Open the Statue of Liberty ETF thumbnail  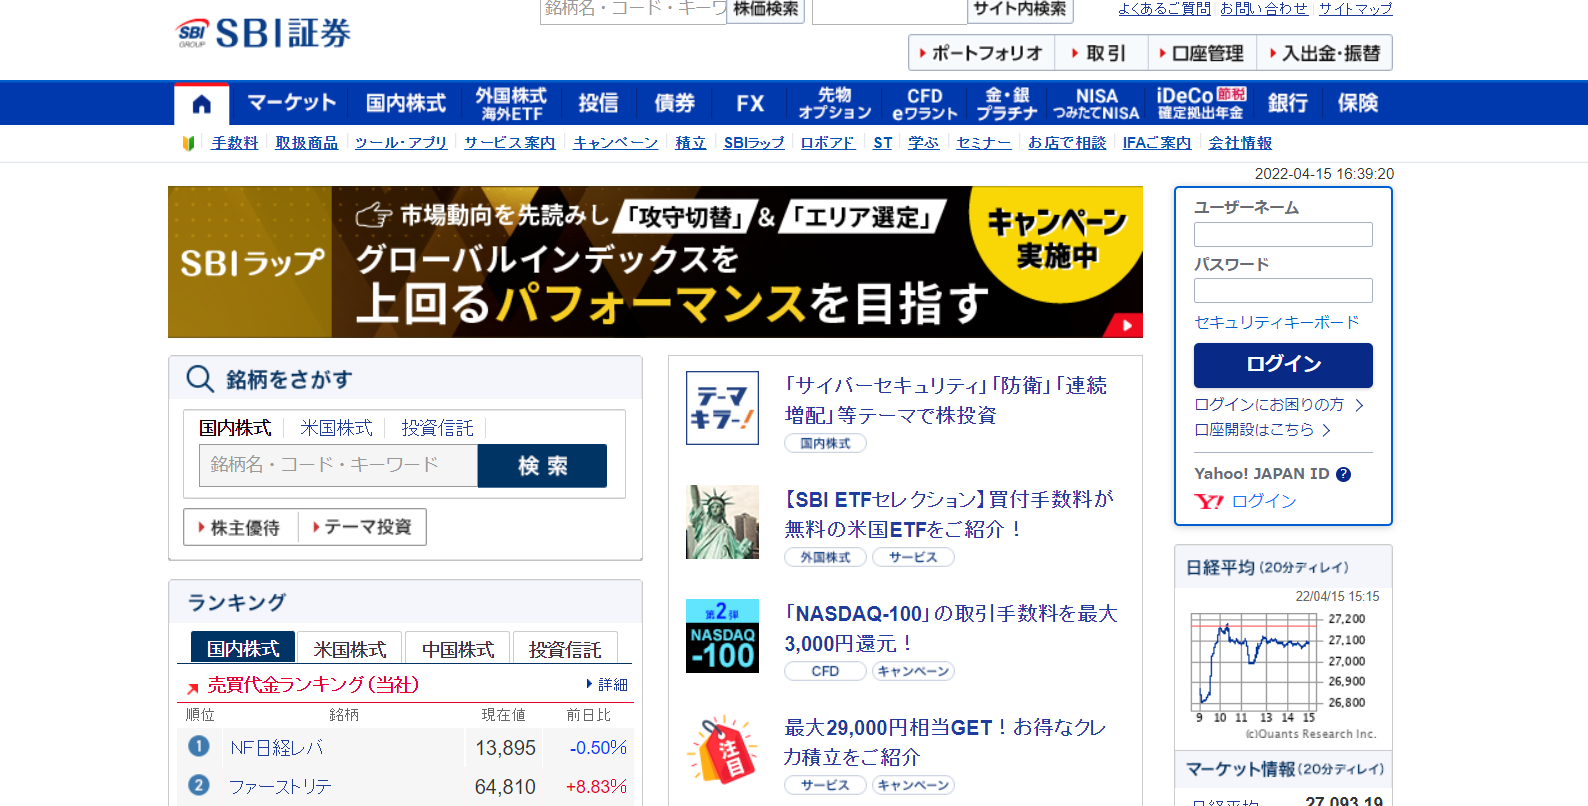point(722,522)
